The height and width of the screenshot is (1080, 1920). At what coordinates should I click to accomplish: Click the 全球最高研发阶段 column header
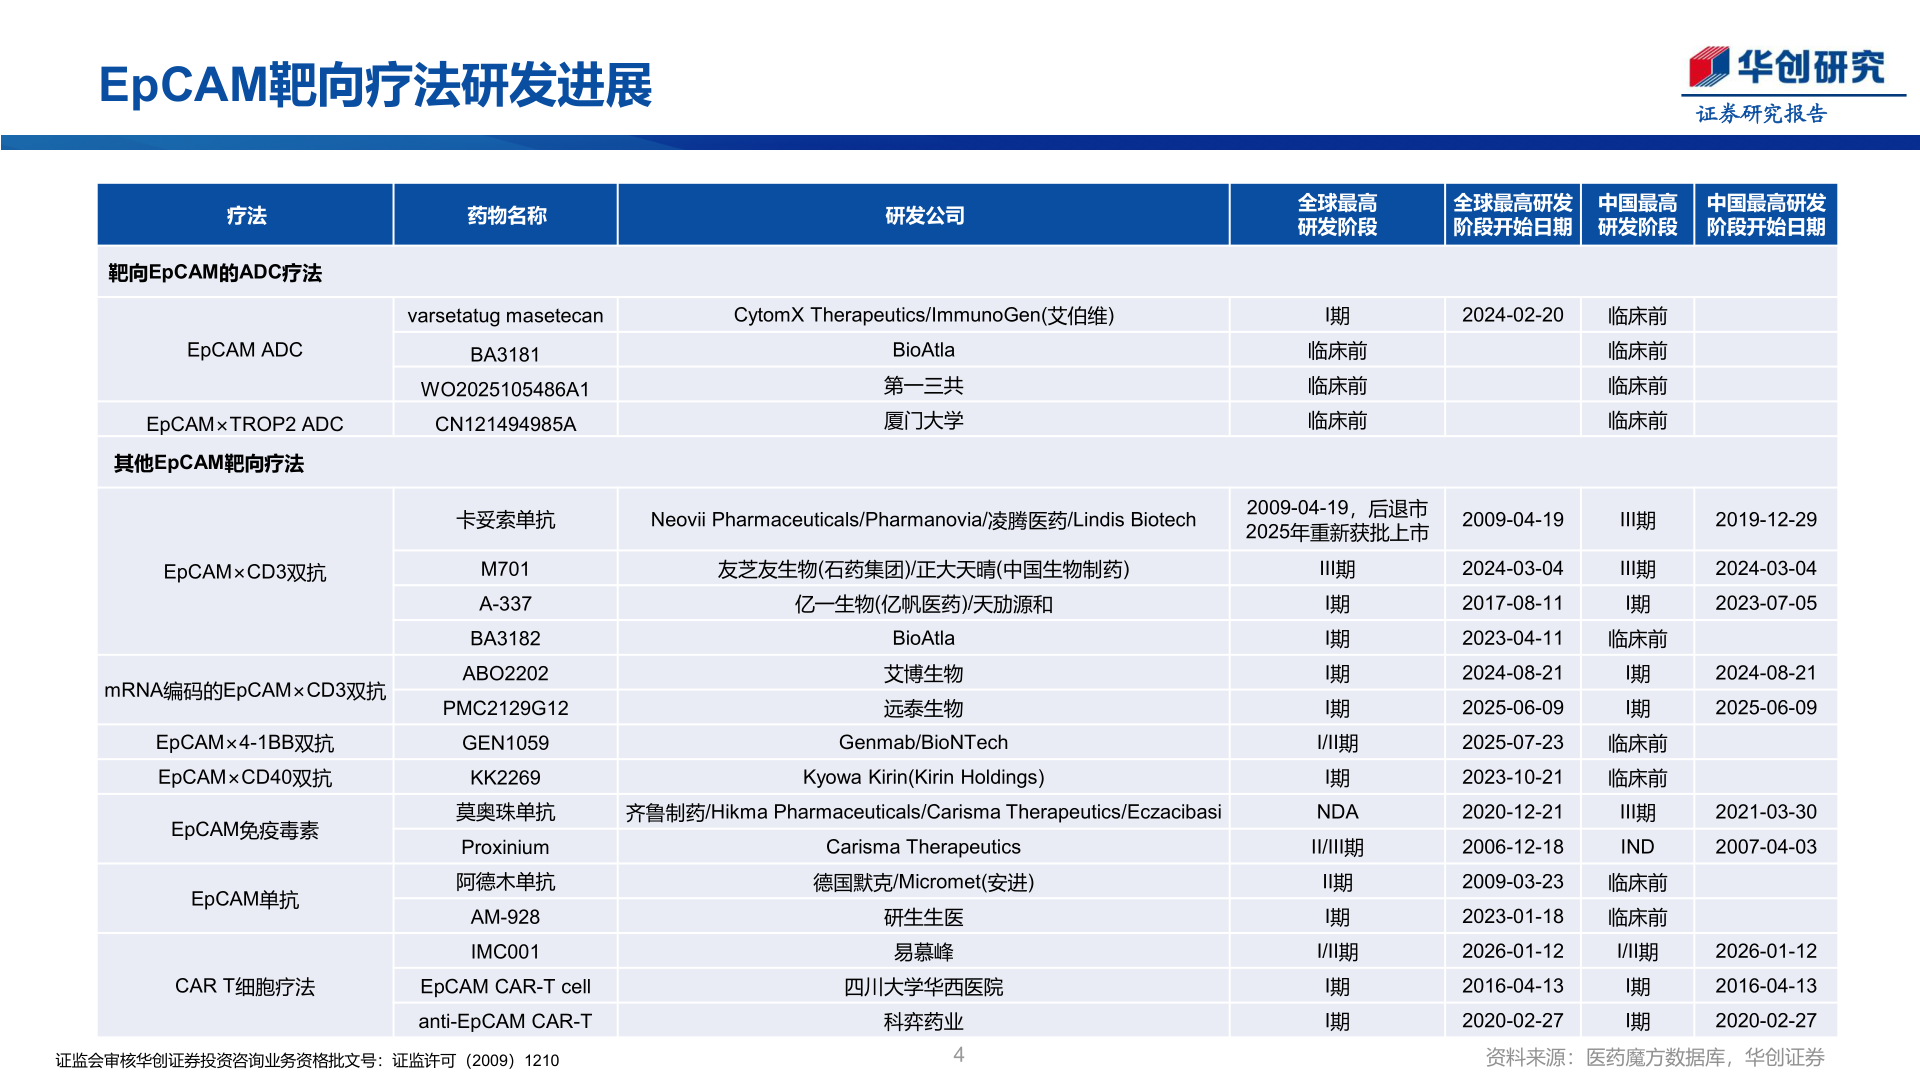[1337, 215]
